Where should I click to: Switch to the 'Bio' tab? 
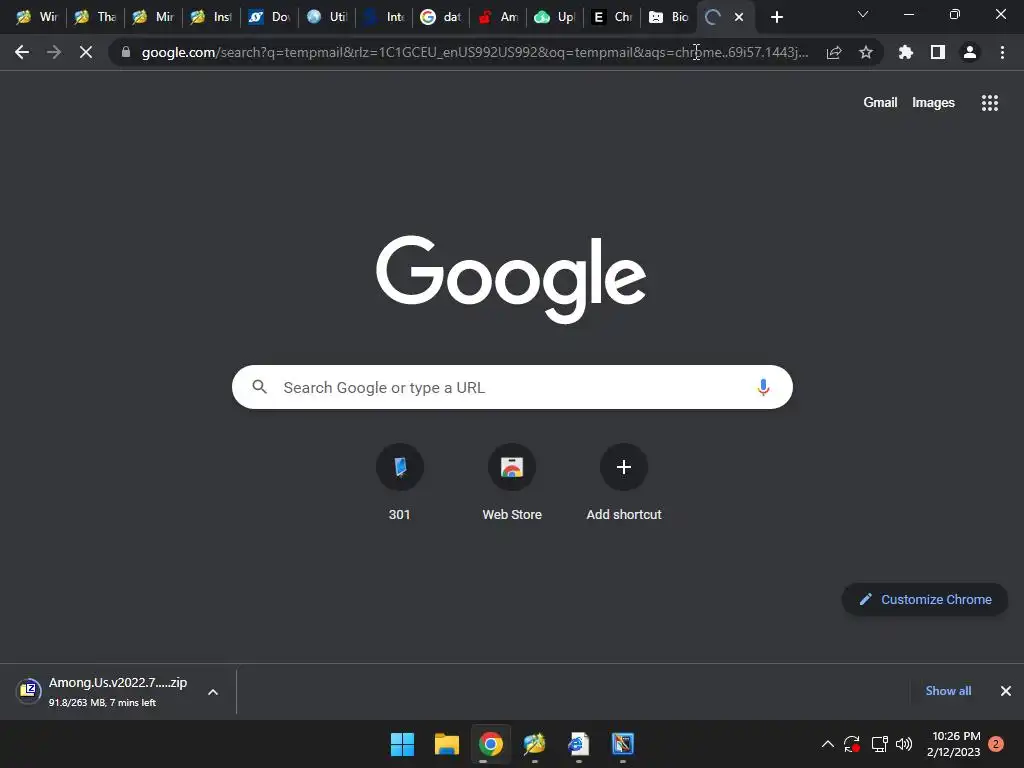click(x=669, y=17)
